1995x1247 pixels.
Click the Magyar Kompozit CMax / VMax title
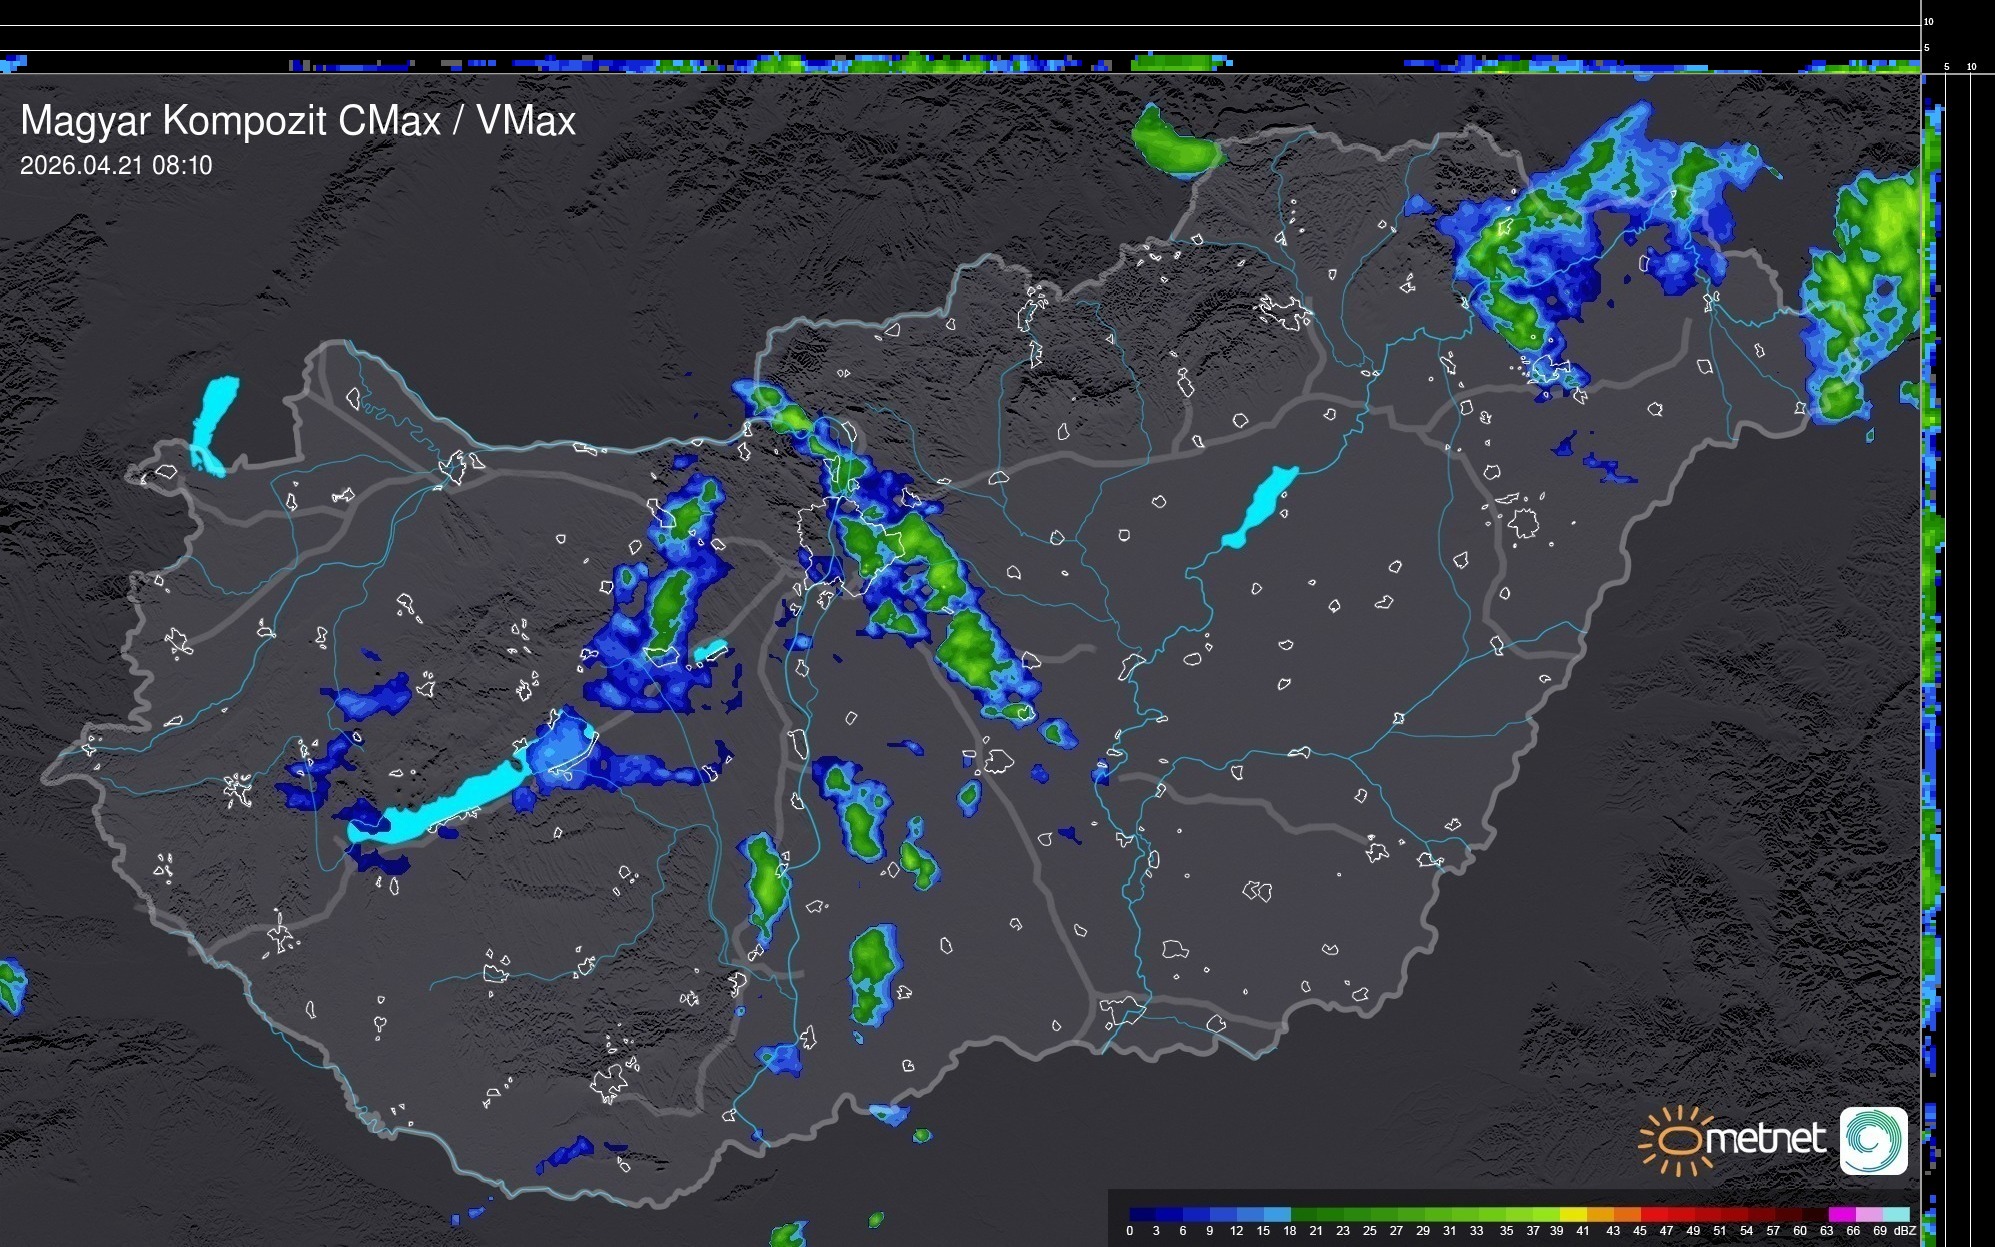coord(298,121)
